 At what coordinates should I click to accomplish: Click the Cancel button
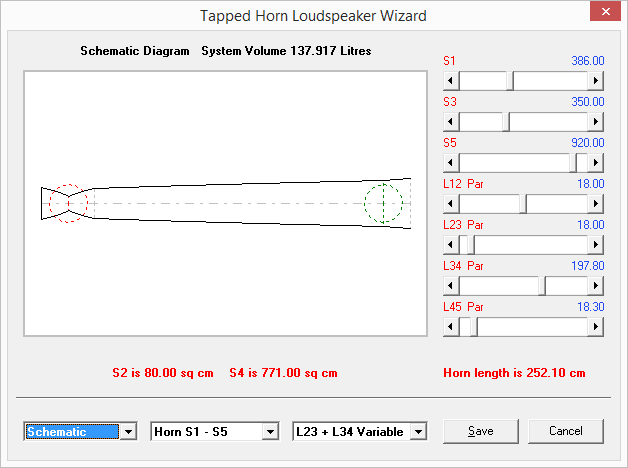tap(566, 431)
